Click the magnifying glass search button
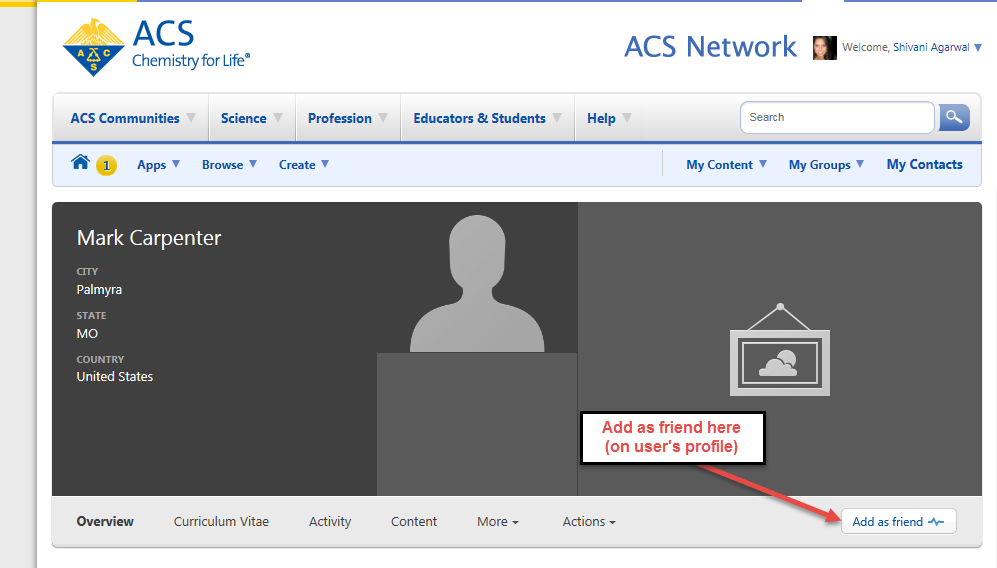 [953, 117]
